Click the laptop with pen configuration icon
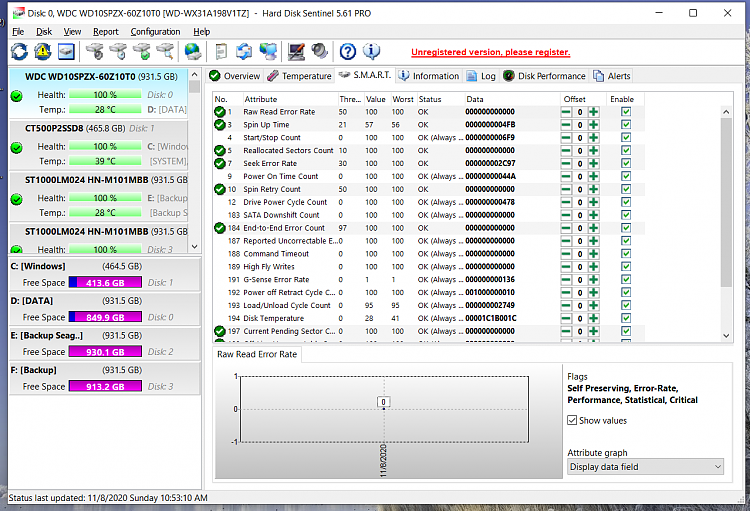Screen dimensions: 750x511 point(296,51)
